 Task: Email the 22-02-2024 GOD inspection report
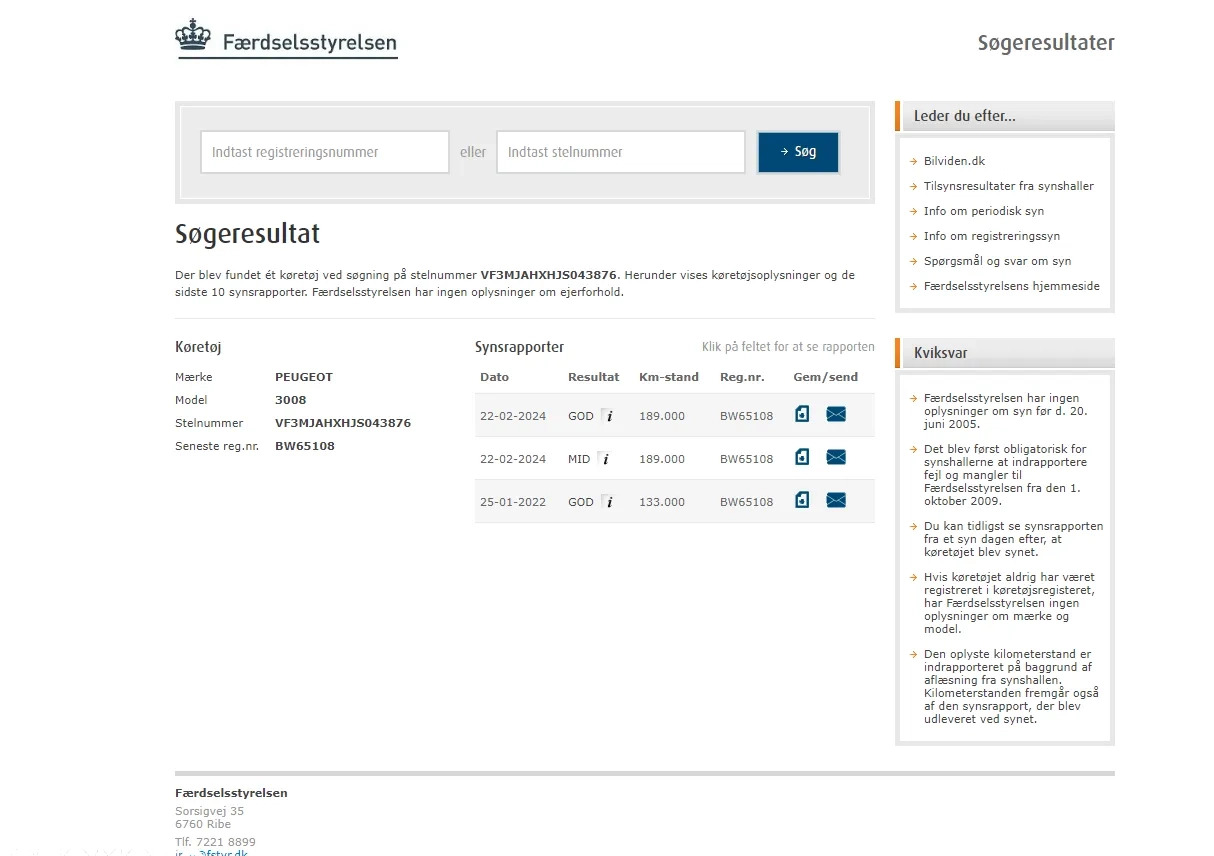[x=836, y=414]
